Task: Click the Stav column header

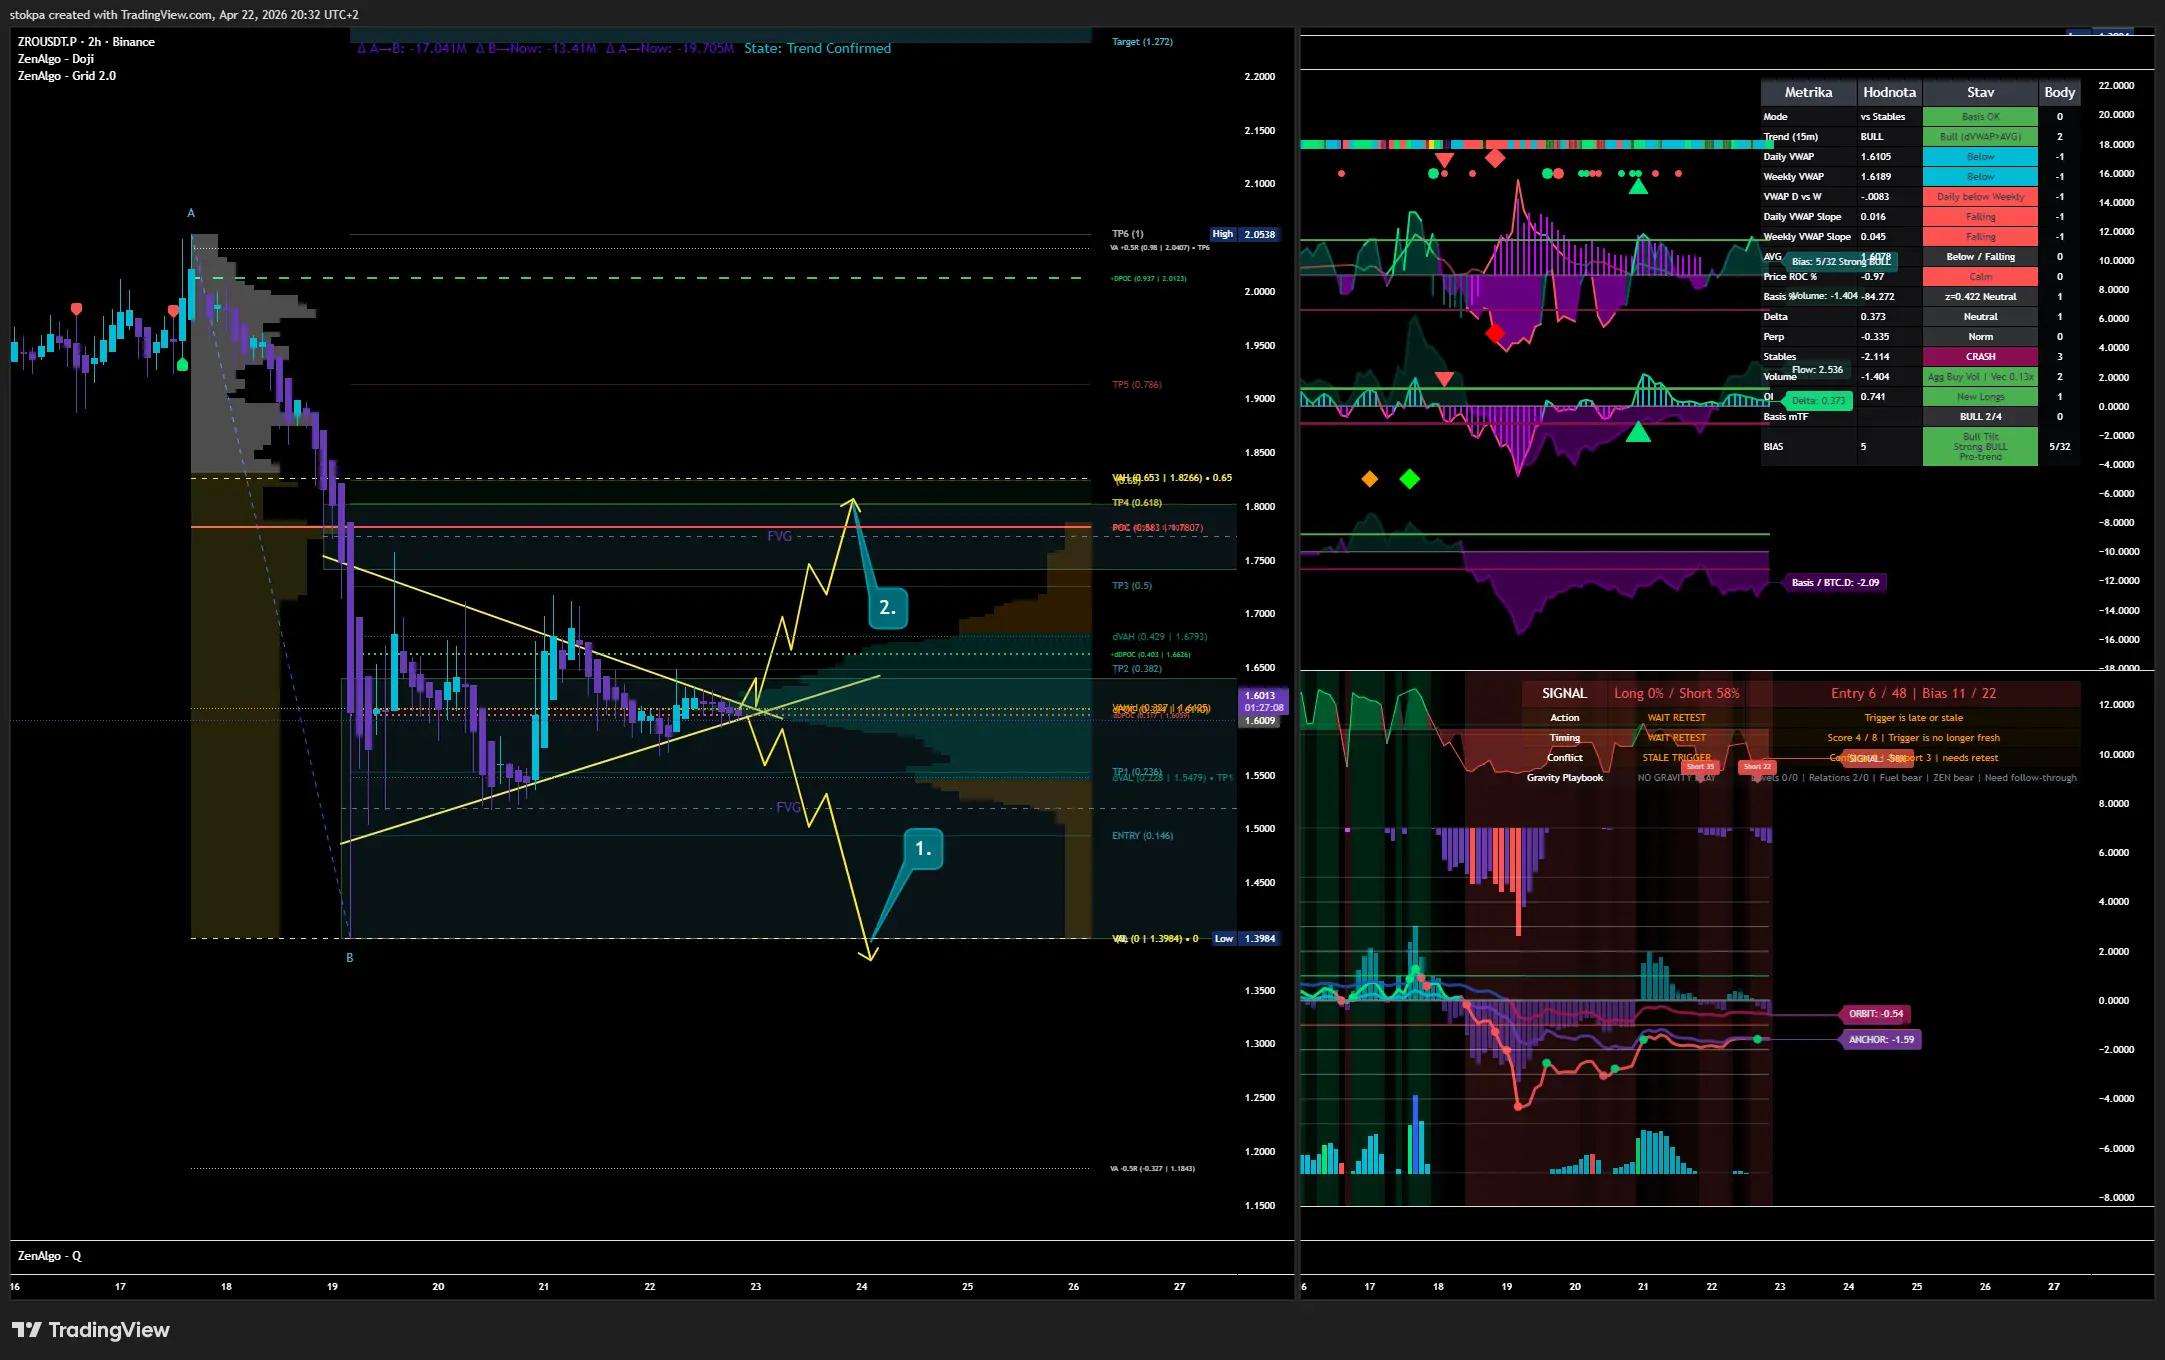Action: (1979, 92)
